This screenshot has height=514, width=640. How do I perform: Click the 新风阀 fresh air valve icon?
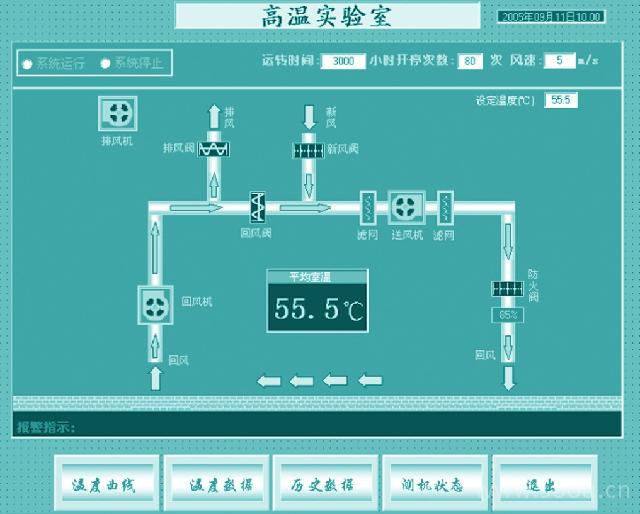pos(308,150)
